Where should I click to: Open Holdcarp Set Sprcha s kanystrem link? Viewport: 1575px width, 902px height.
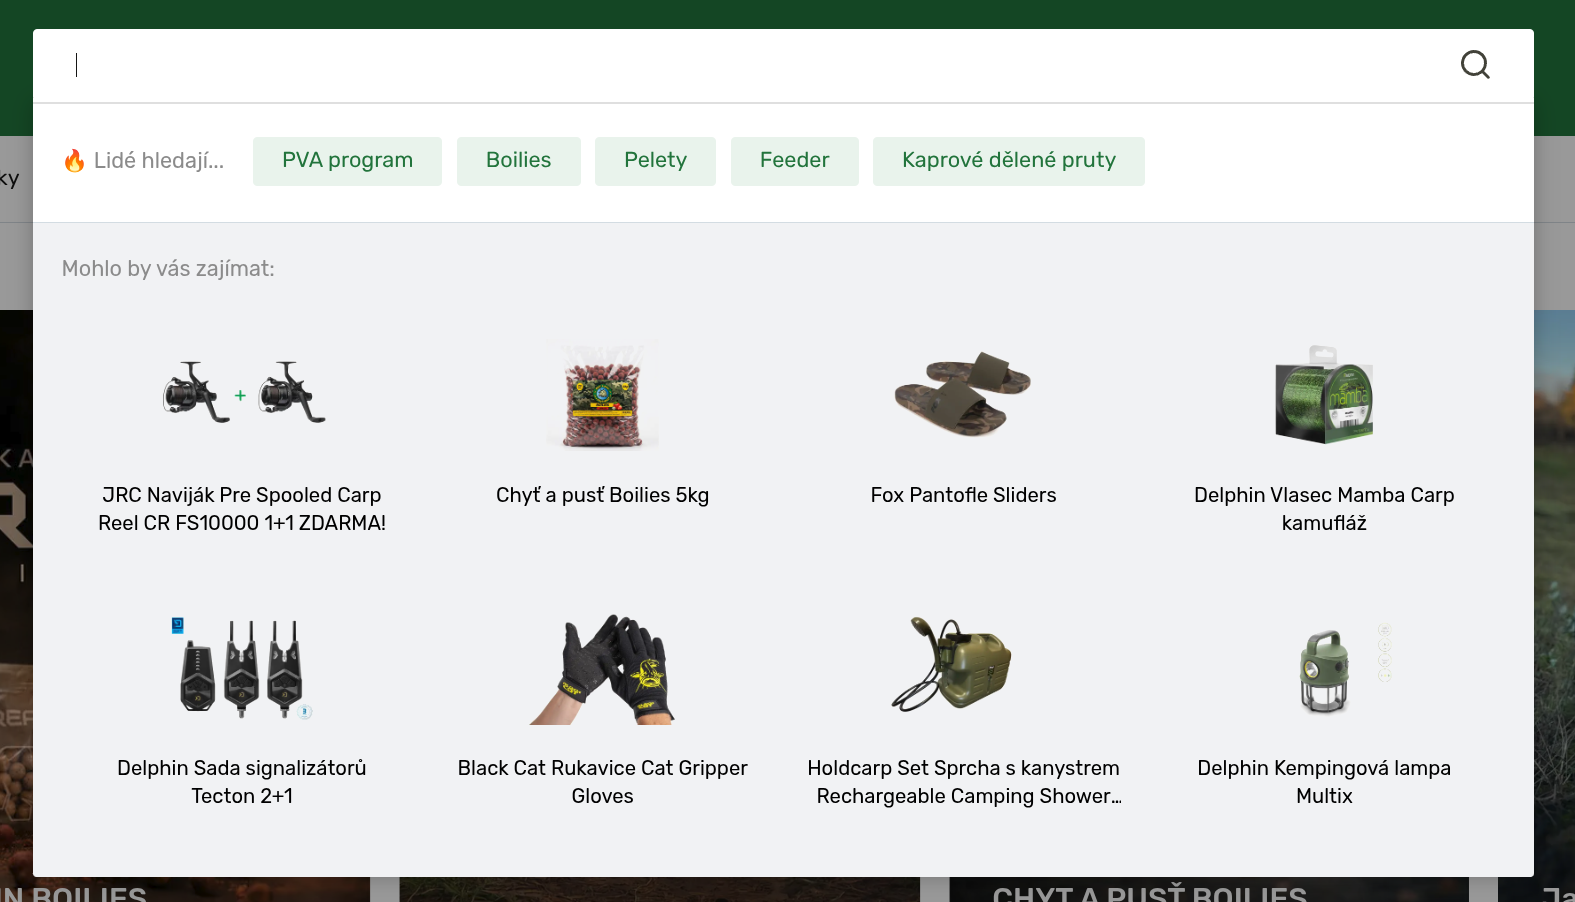click(964, 782)
